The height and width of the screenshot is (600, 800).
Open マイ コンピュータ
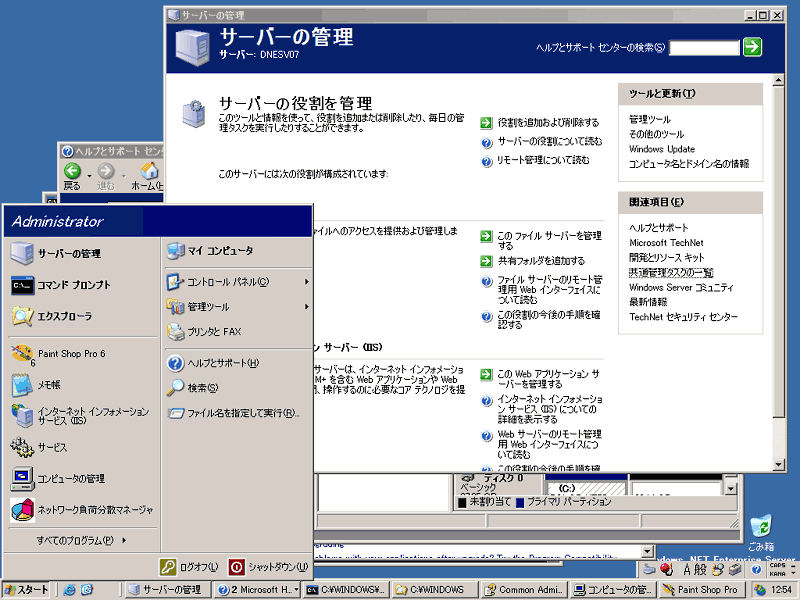coord(215,252)
